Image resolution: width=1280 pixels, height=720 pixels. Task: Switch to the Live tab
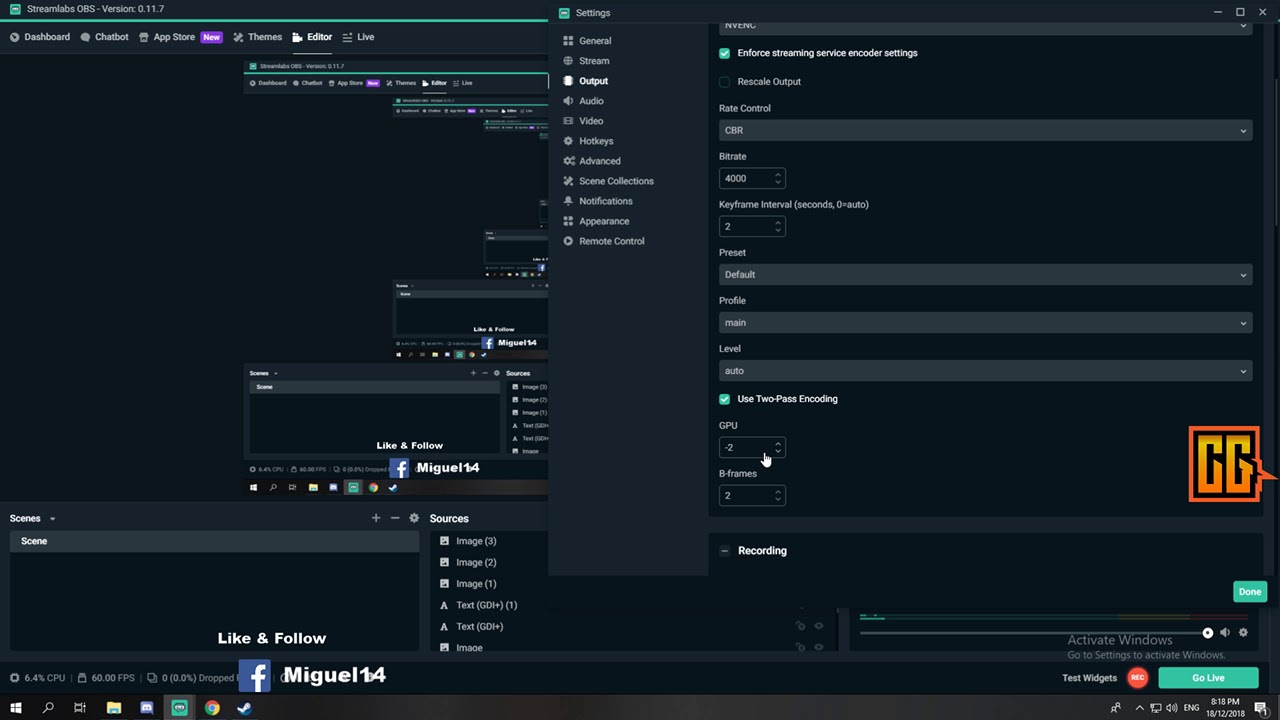click(358, 37)
